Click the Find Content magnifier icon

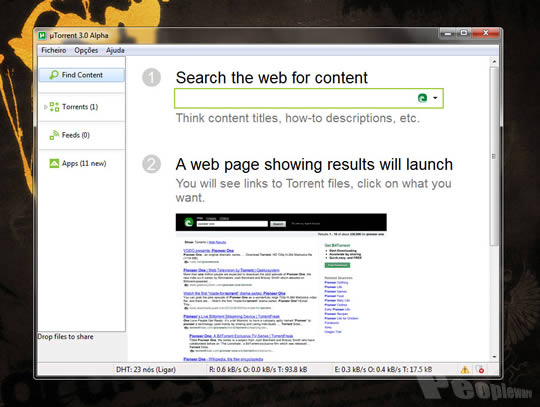(54, 75)
